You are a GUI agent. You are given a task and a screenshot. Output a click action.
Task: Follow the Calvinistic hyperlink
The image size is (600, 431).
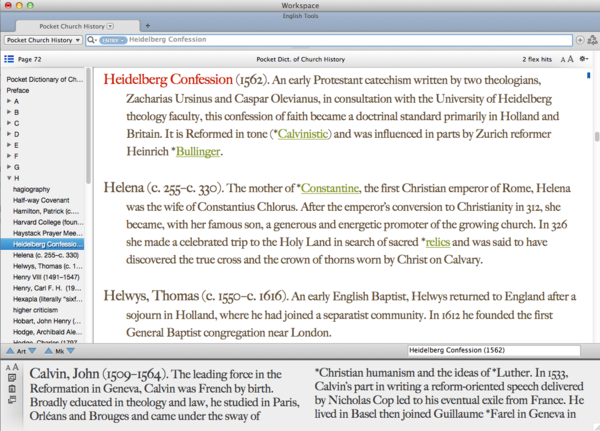303,134
